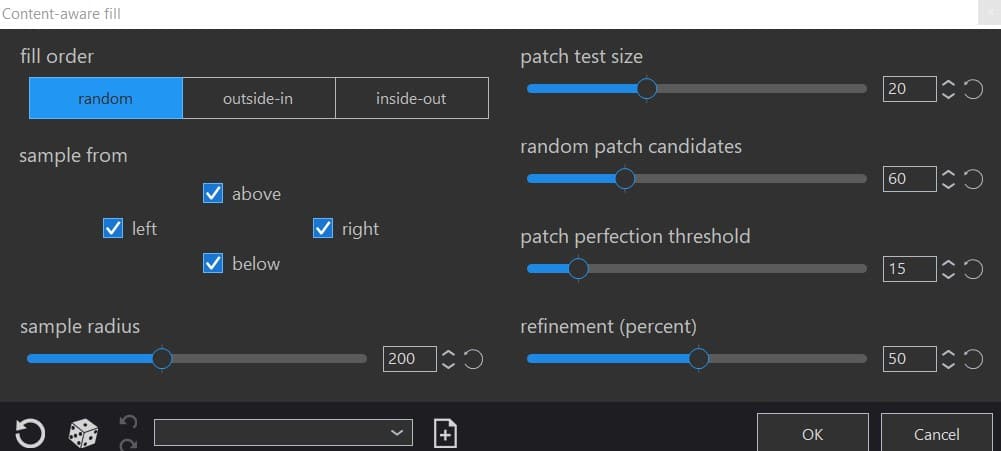The height and width of the screenshot is (451, 1001).
Task: Reset the sample radius value
Action: coord(472,359)
